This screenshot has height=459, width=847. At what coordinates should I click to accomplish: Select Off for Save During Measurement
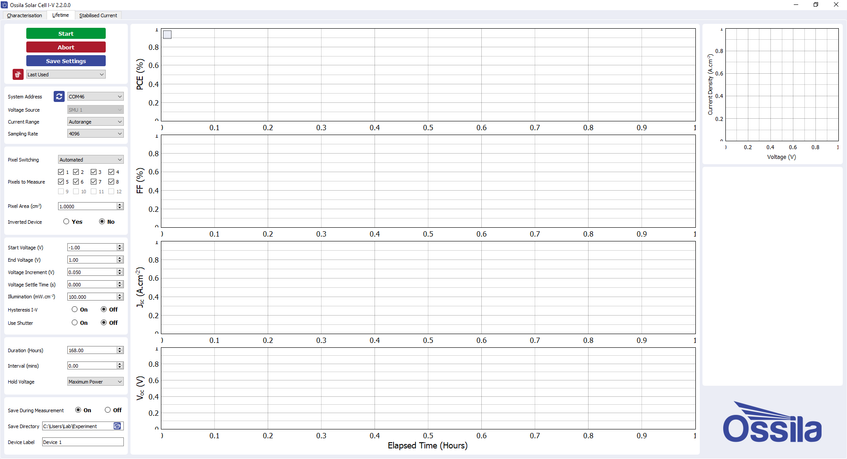(x=108, y=410)
